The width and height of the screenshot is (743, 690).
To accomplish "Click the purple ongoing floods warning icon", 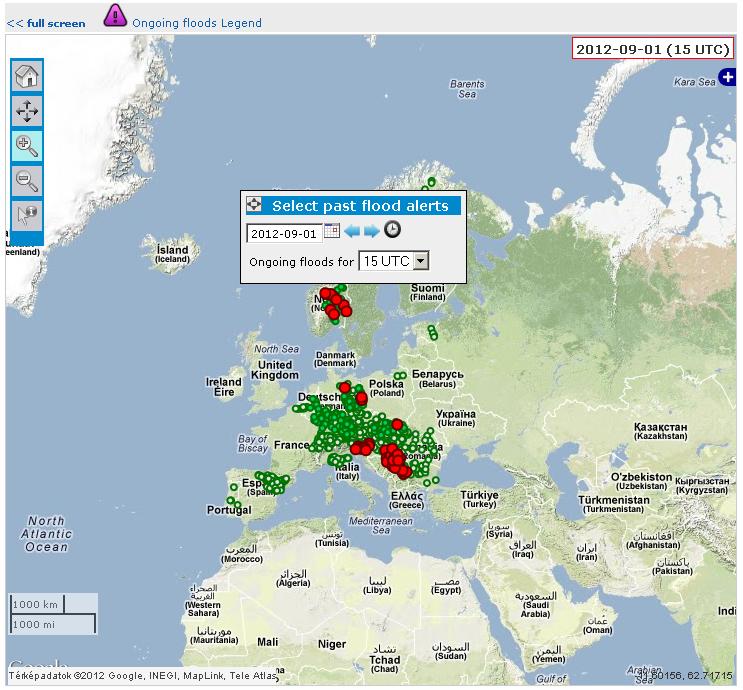I will pos(115,15).
